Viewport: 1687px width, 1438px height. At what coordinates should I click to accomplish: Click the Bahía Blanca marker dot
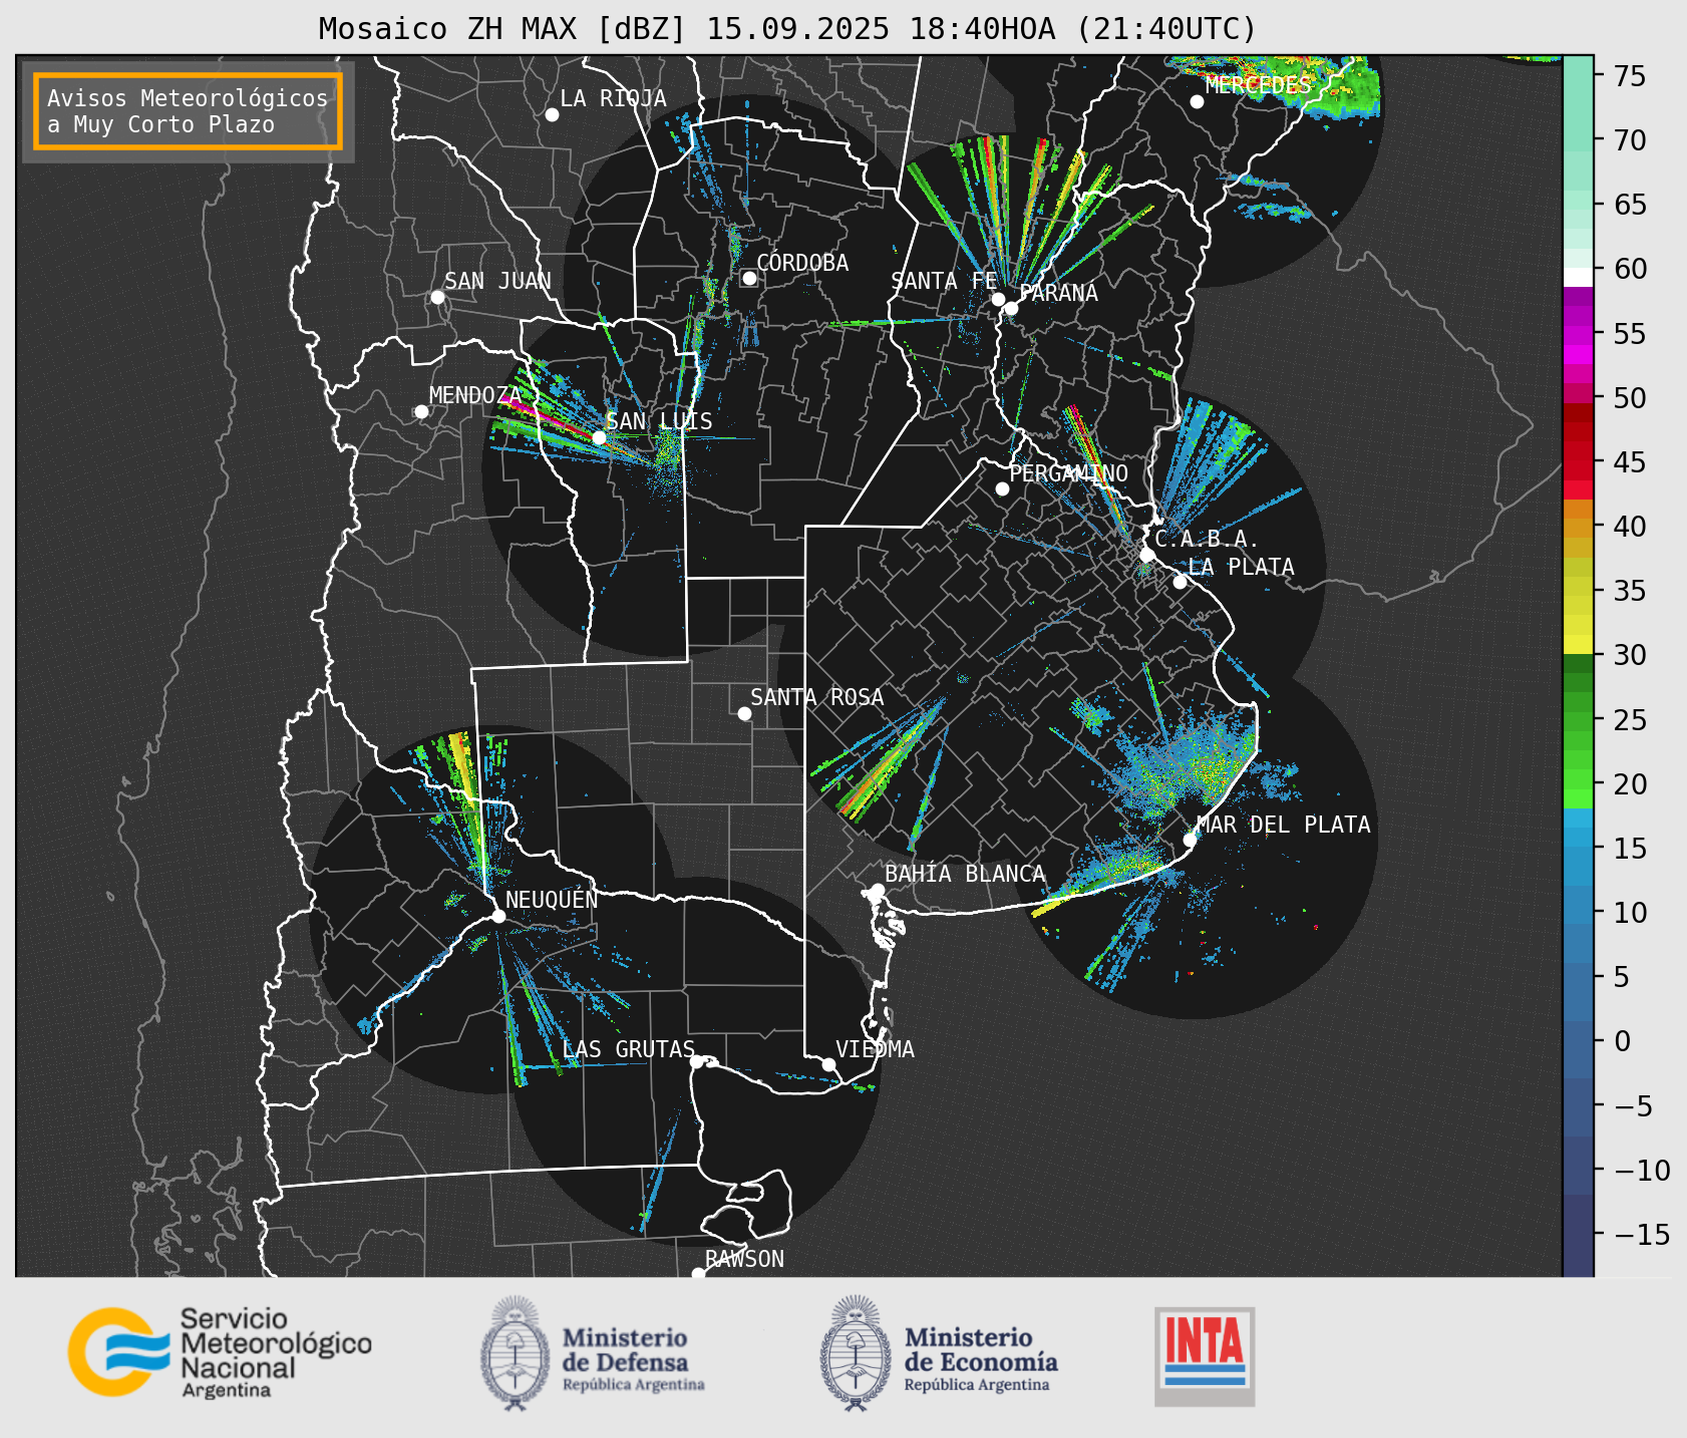[877, 890]
